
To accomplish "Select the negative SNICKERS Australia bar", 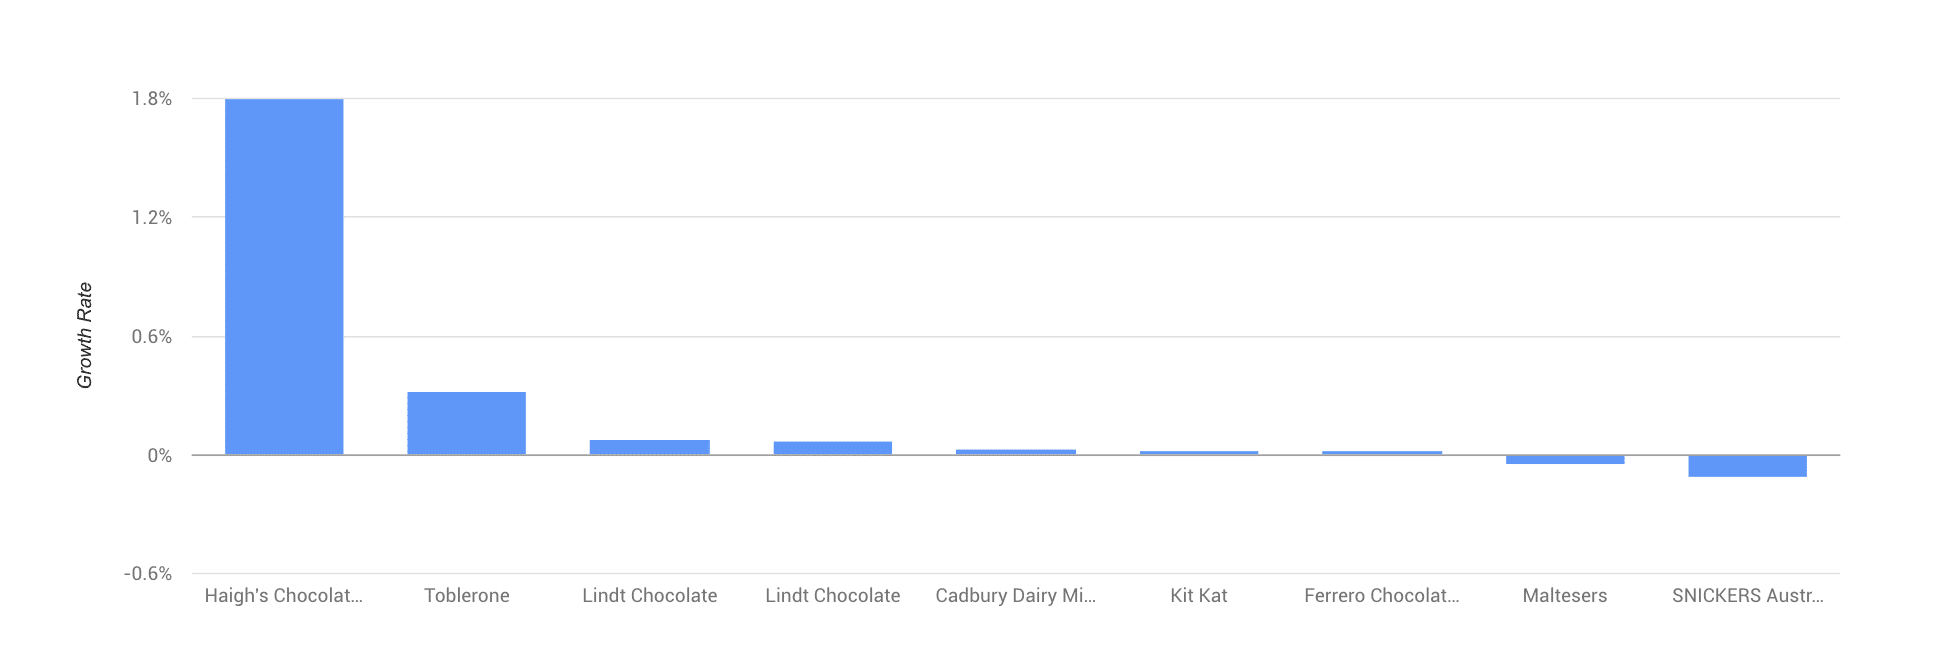I will (x=1748, y=466).
